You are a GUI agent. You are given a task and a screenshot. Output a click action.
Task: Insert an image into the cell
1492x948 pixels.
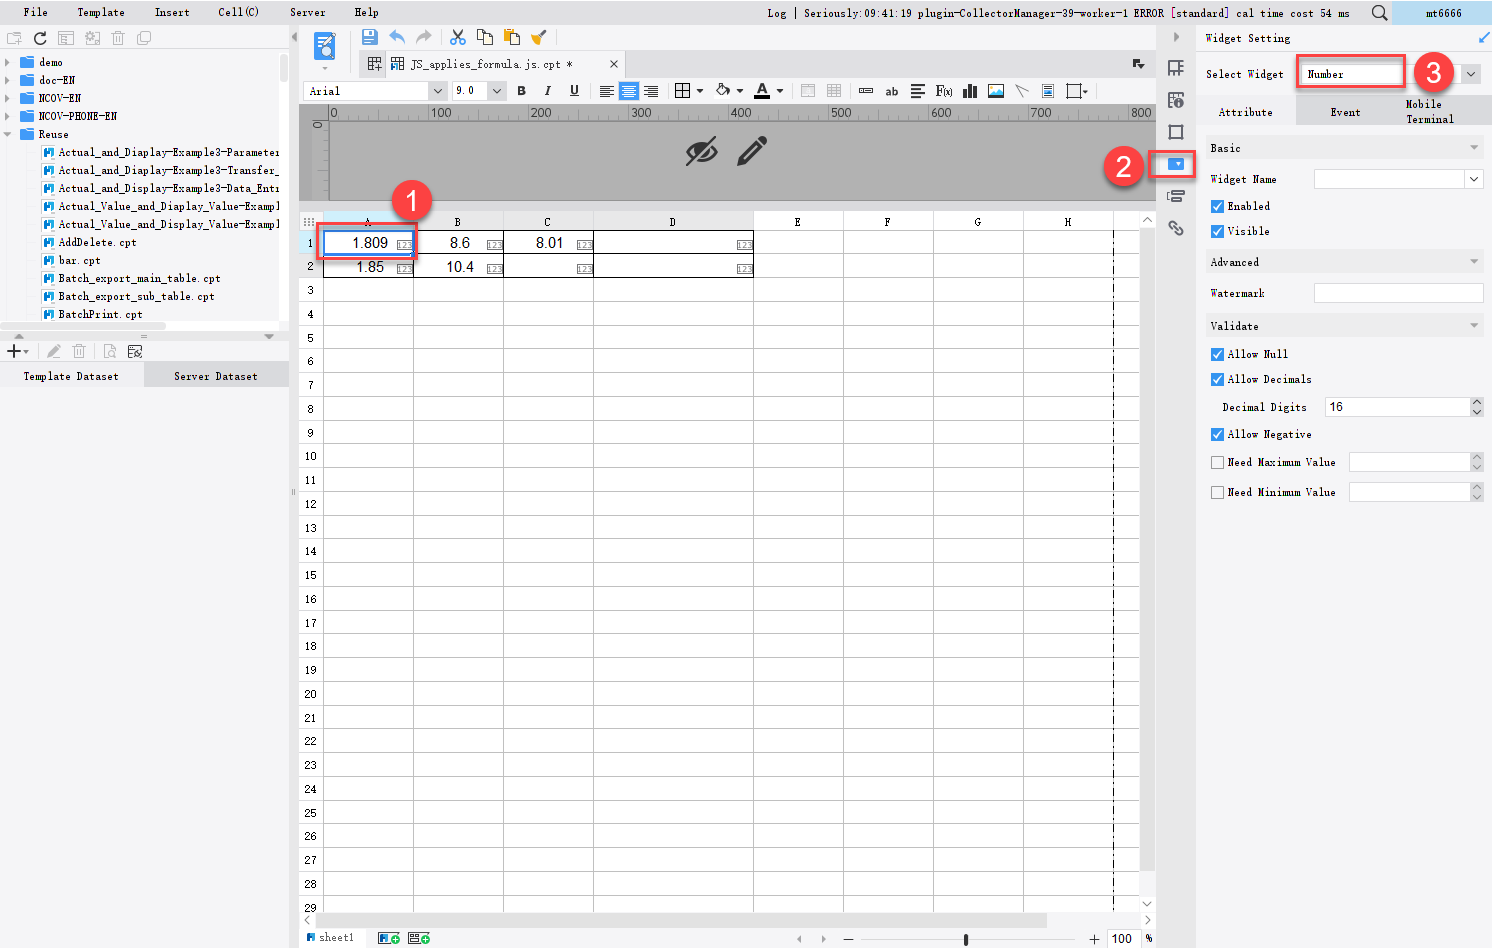tap(995, 91)
